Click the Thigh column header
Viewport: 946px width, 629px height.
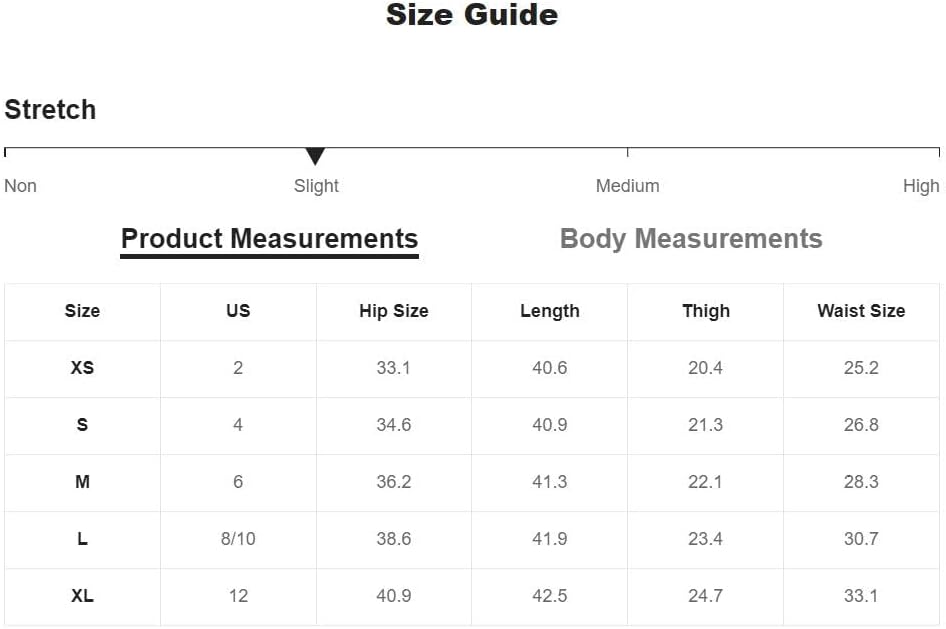pos(706,311)
